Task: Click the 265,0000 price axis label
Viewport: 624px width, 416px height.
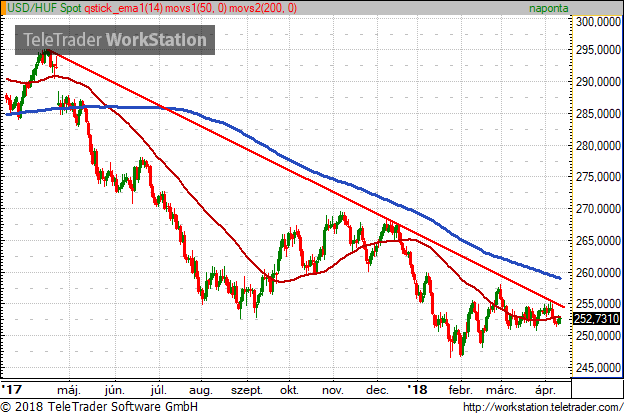Action: pyautogui.click(x=599, y=241)
